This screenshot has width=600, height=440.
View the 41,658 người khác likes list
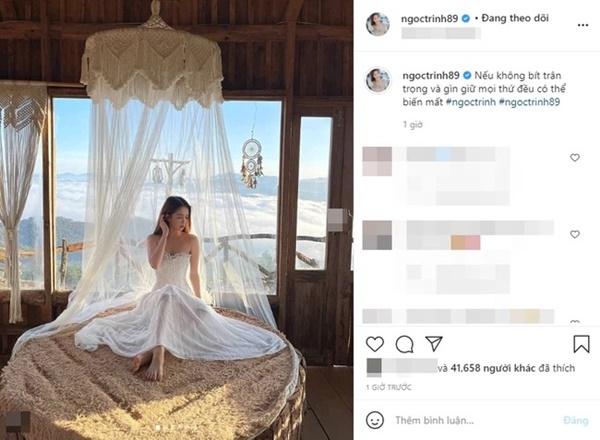(493, 368)
